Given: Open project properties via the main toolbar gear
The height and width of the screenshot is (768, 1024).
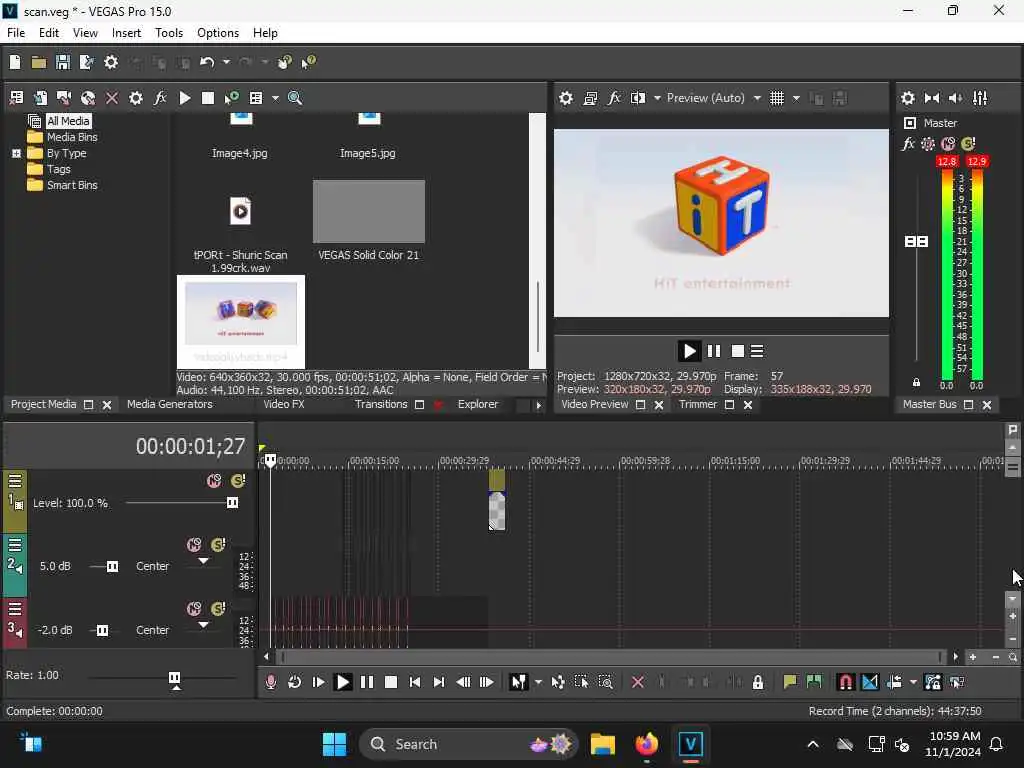Looking at the screenshot, I should [111, 62].
